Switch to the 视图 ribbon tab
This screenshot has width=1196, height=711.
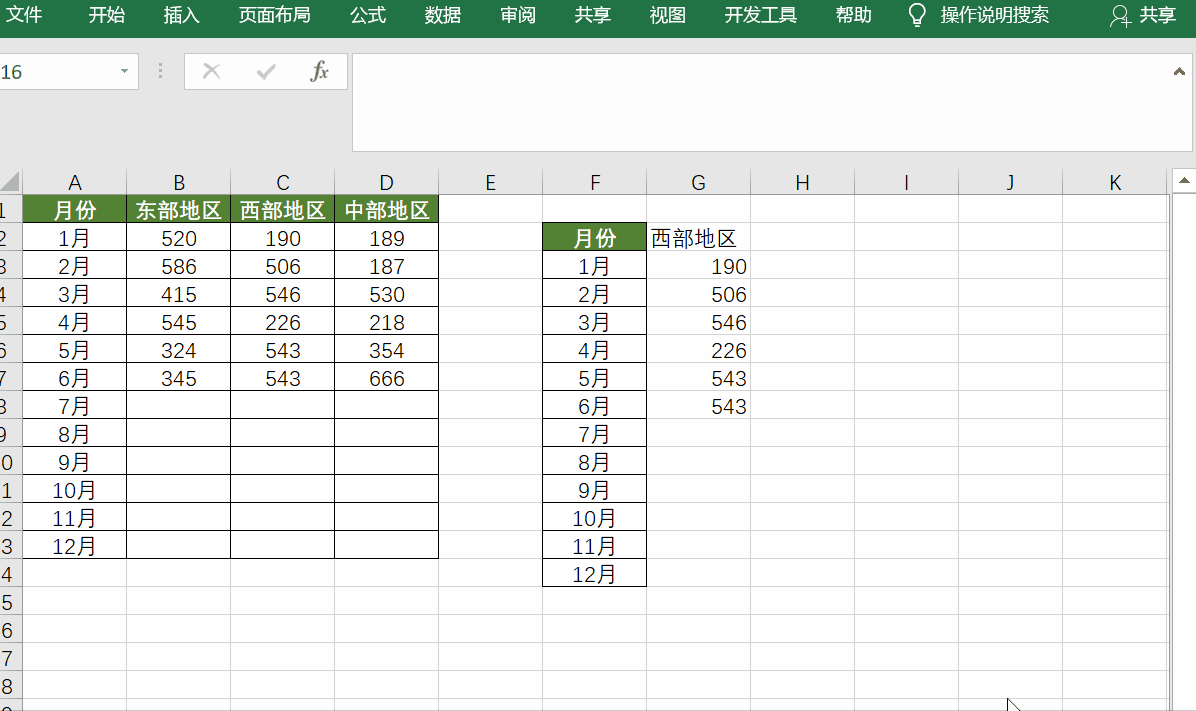click(667, 15)
